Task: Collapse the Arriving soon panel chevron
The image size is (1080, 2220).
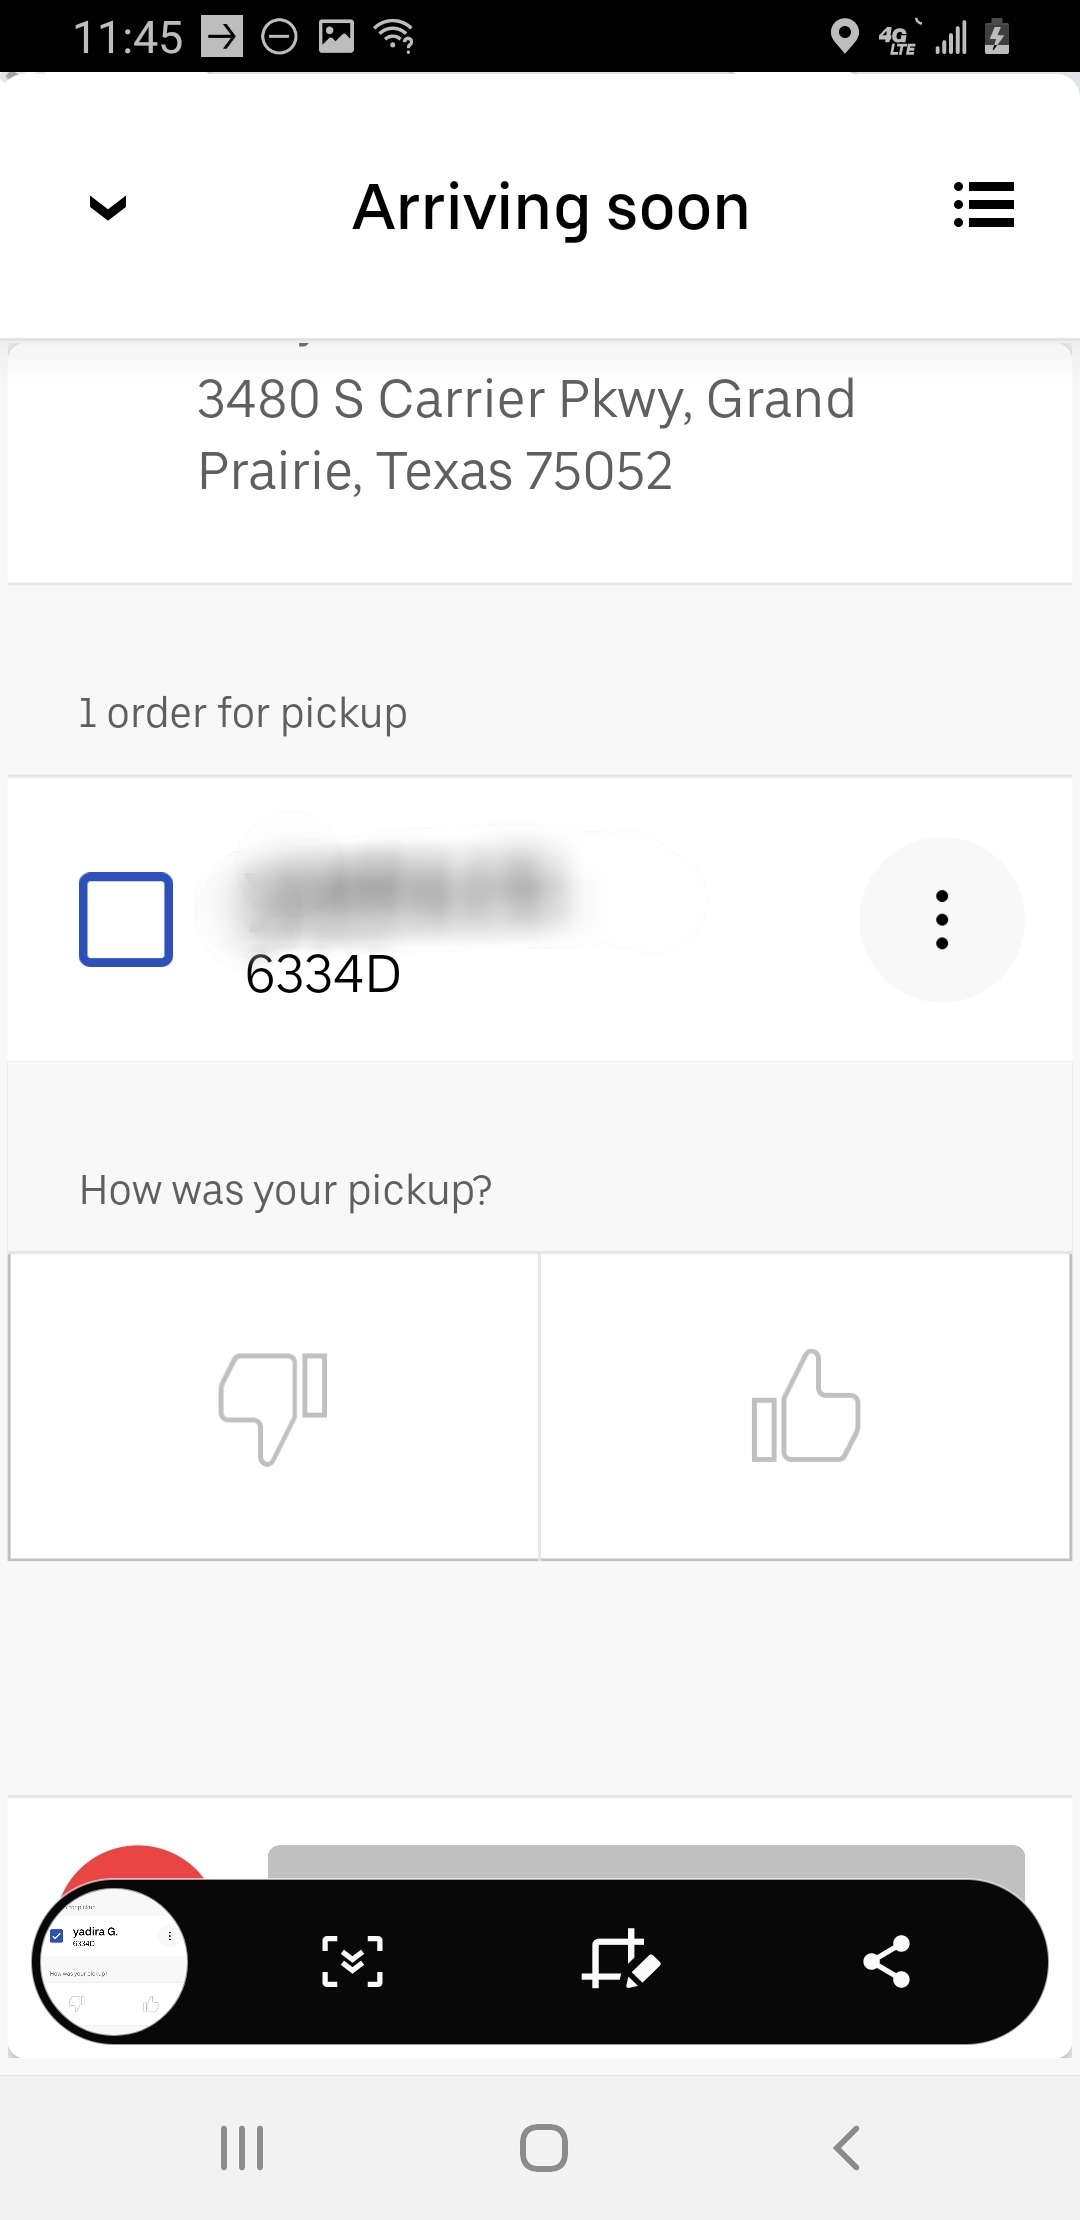Action: click(108, 207)
